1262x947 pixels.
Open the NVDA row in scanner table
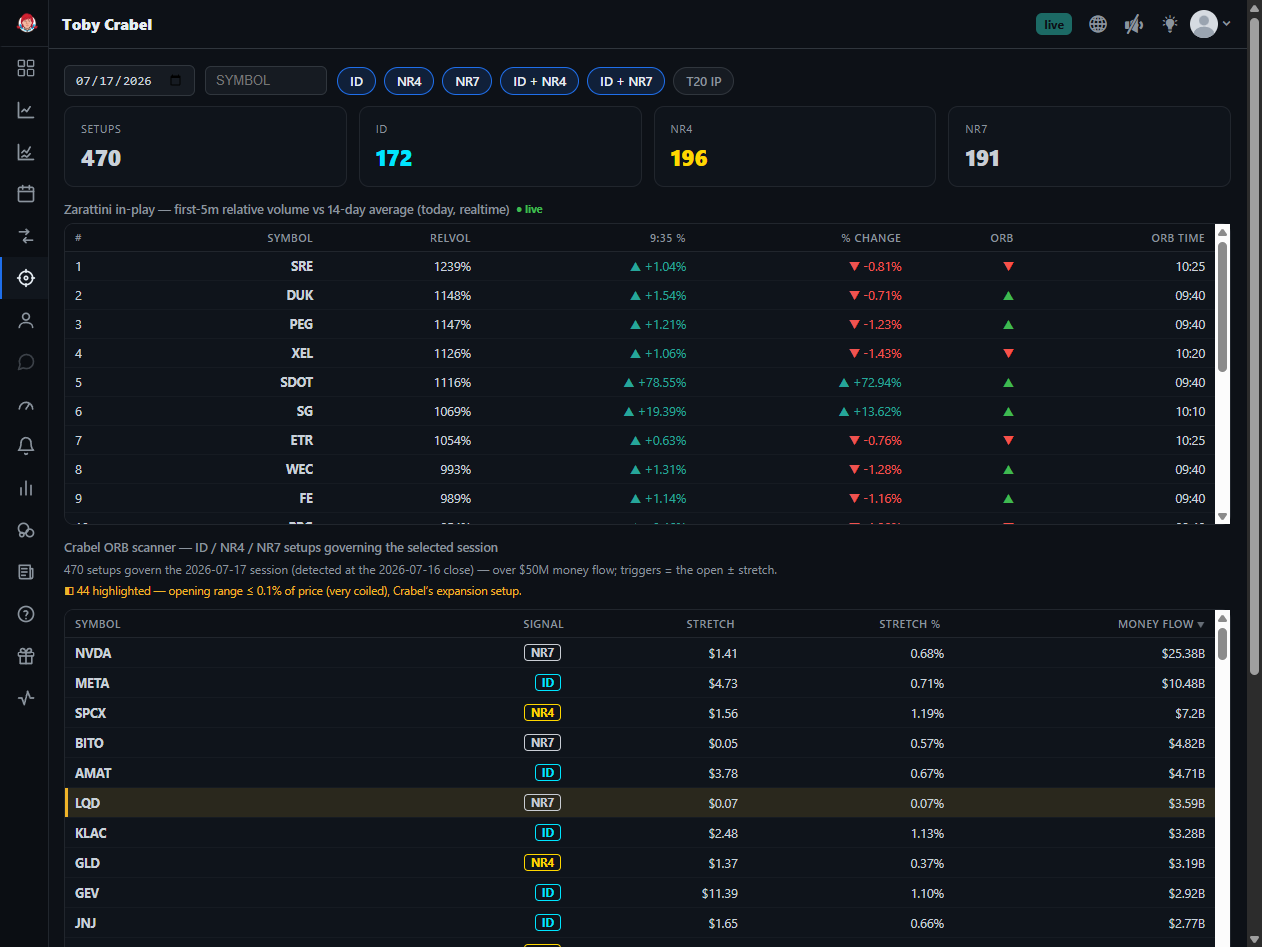click(x=639, y=653)
